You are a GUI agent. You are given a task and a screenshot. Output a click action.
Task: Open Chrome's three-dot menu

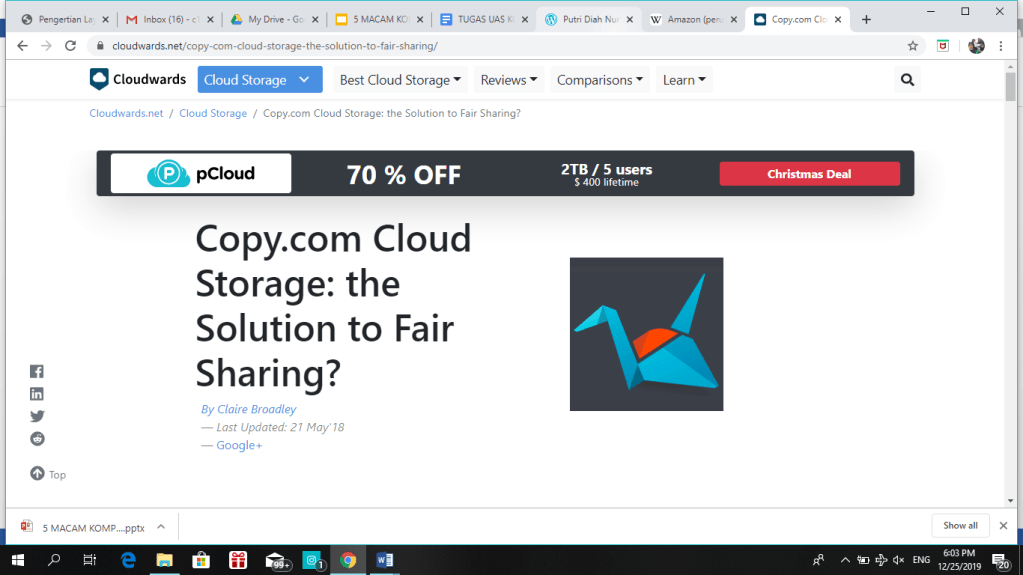pos(1001,46)
